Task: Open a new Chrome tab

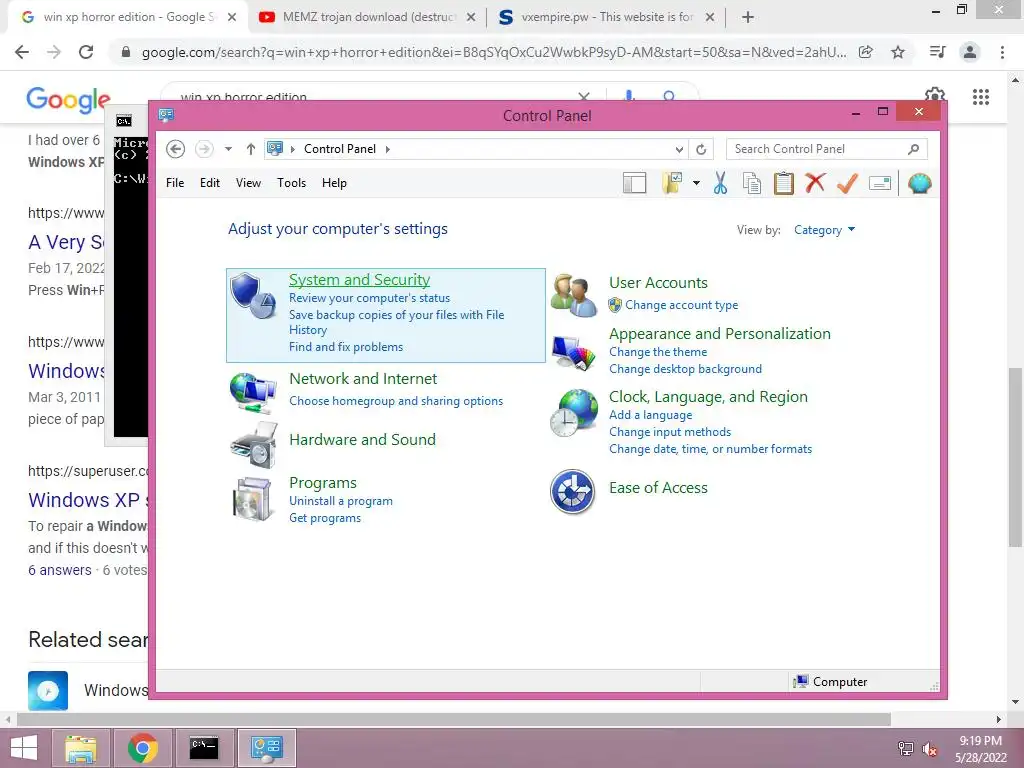Action: click(x=748, y=17)
